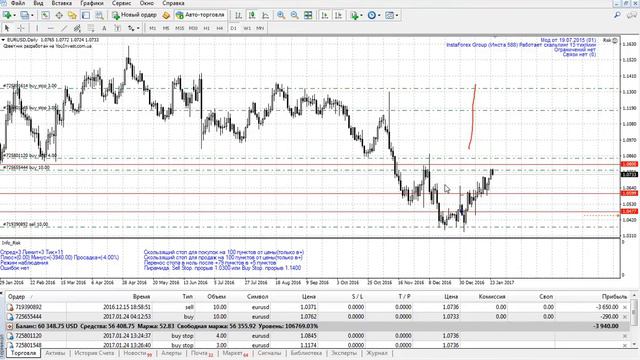
Task: Select the trendline tool
Action: (x=64, y=28)
